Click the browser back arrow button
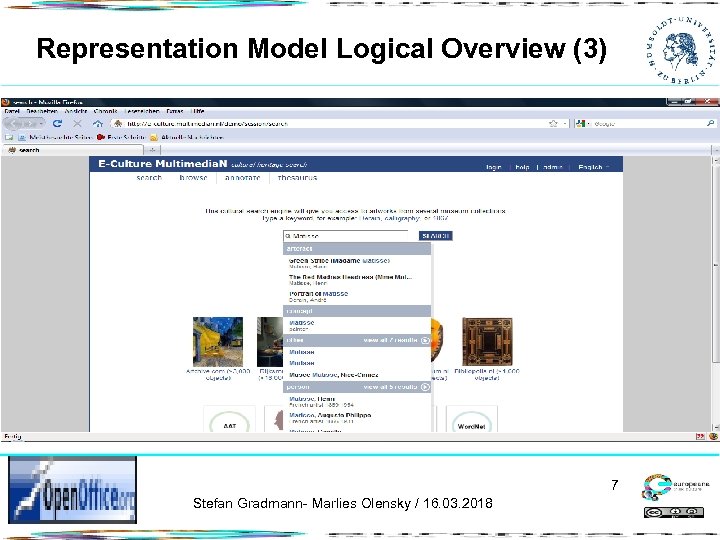The height and width of the screenshot is (540, 720). coord(15,124)
